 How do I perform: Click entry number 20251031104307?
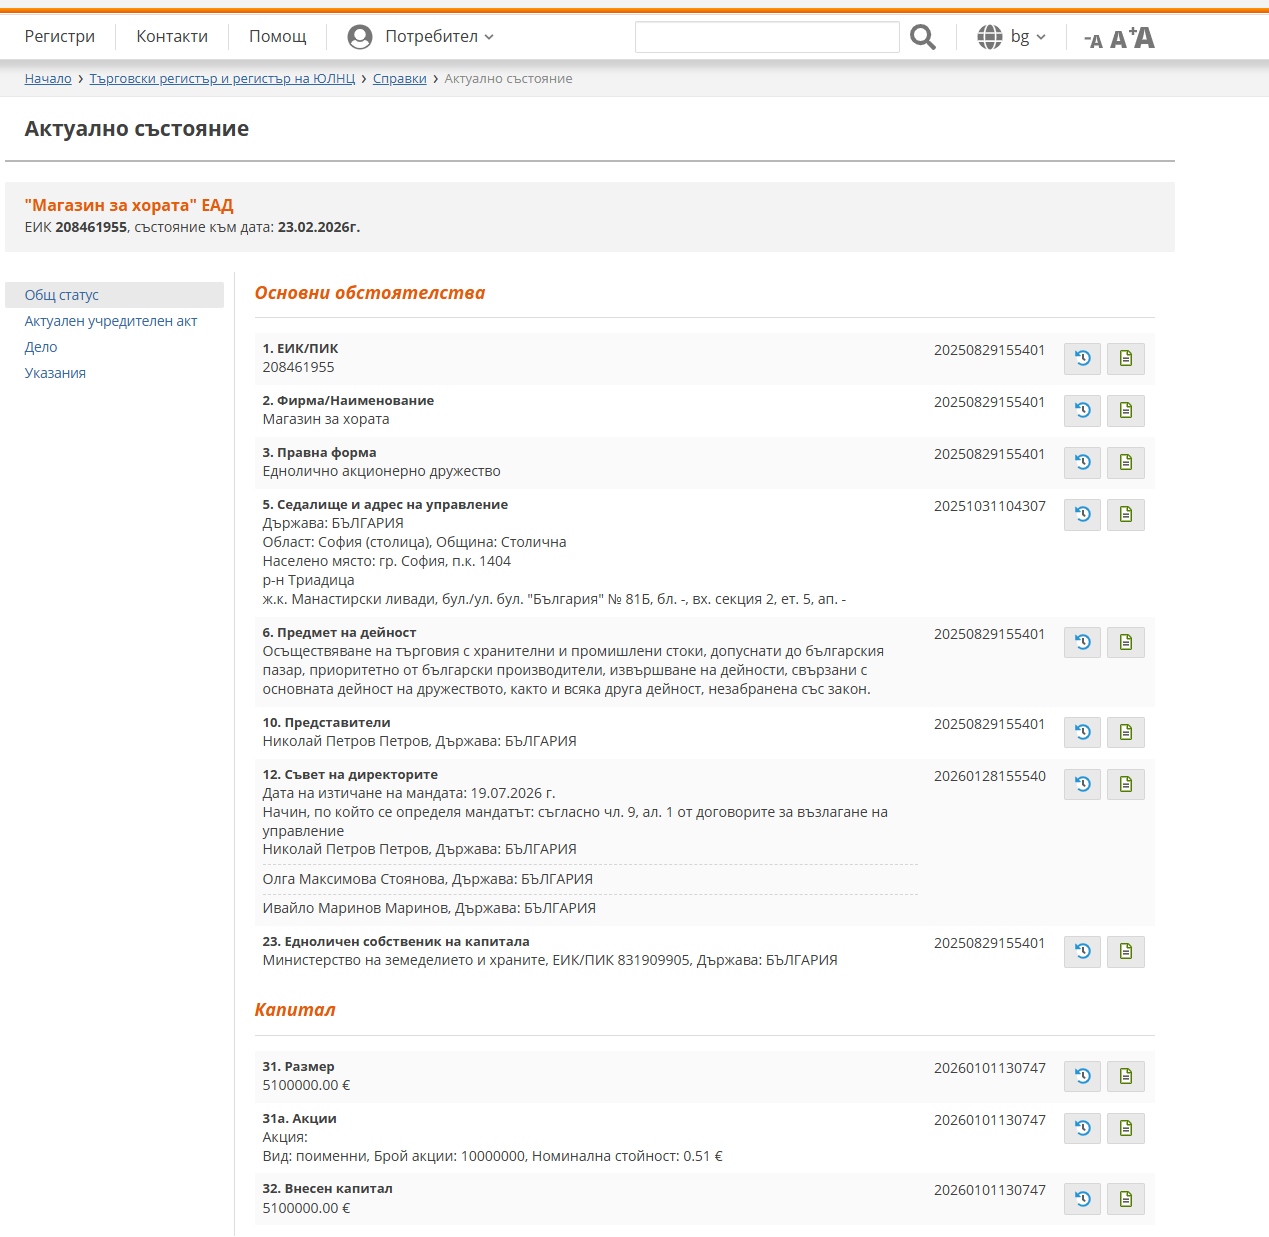tap(990, 506)
